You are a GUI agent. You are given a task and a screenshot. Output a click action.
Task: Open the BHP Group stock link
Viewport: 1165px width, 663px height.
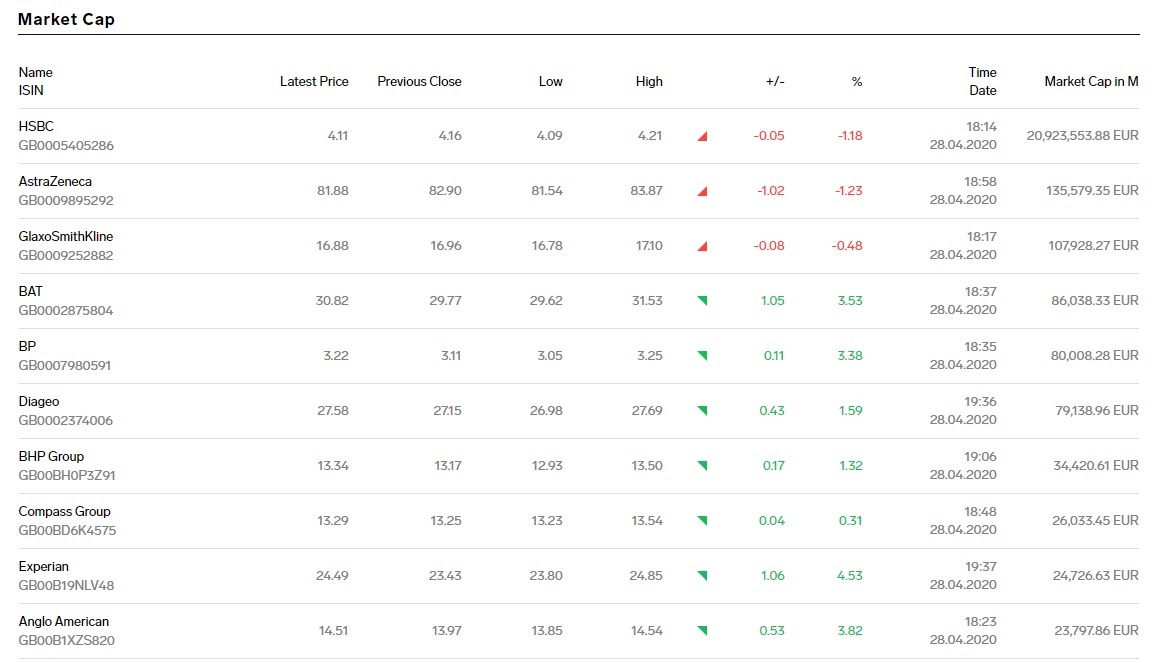tap(51, 456)
